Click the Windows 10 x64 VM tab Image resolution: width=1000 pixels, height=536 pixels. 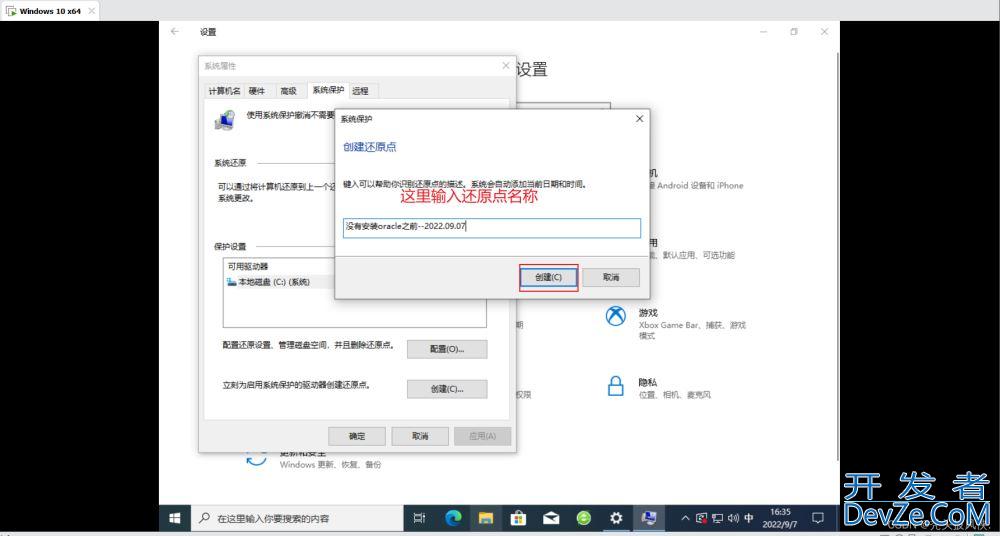point(50,11)
